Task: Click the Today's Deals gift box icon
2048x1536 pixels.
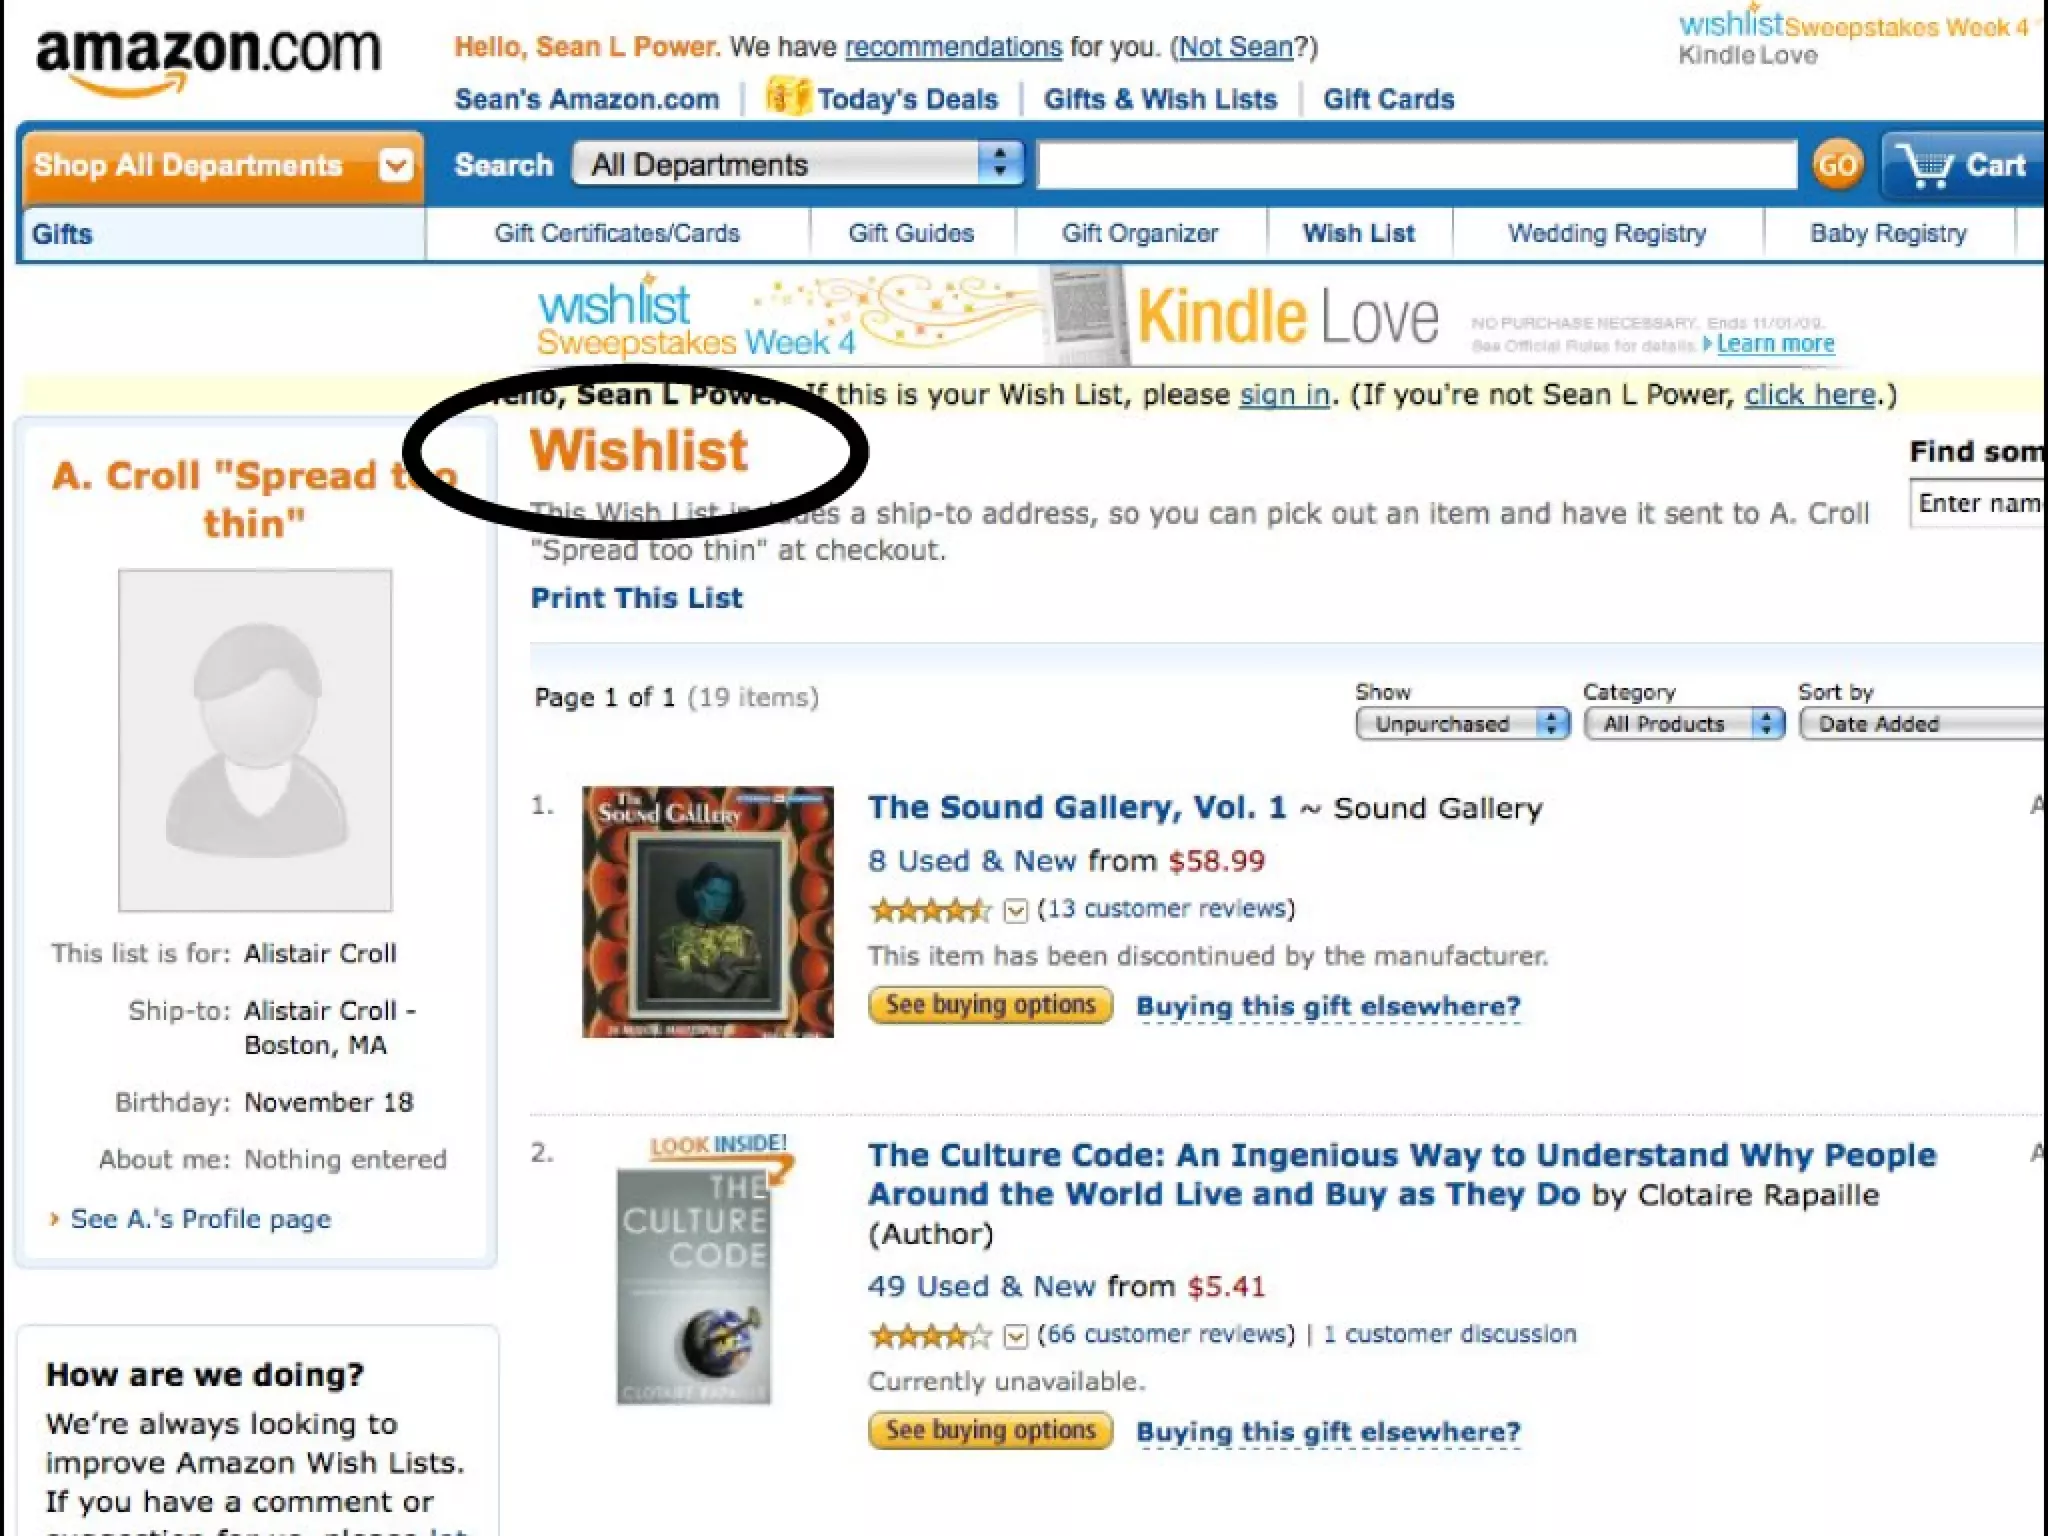Action: (x=787, y=97)
